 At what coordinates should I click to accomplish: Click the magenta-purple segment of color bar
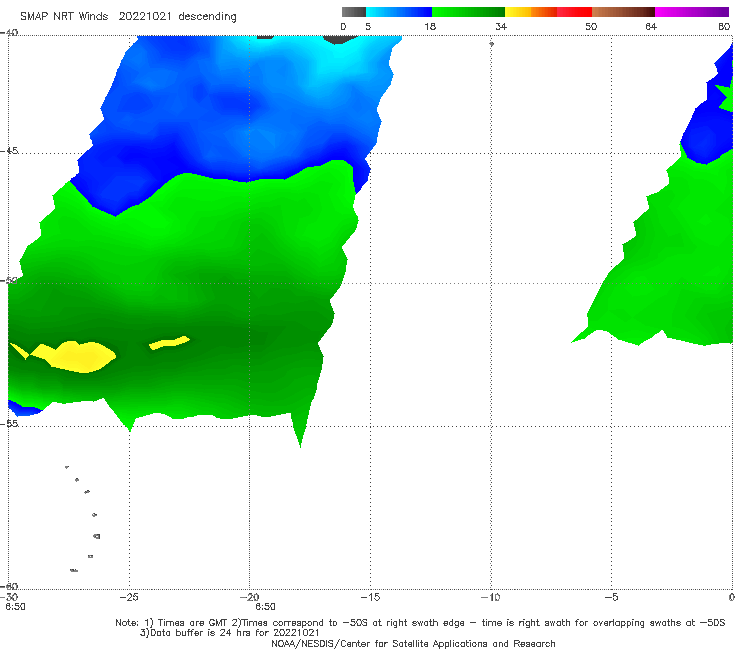pyautogui.click(x=692, y=12)
